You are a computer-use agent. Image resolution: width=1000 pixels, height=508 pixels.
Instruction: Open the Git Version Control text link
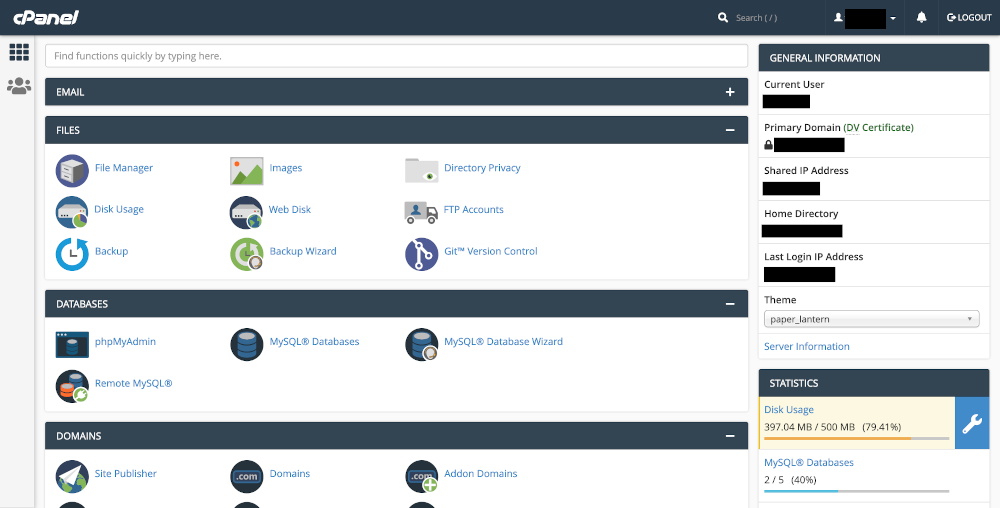(x=490, y=251)
